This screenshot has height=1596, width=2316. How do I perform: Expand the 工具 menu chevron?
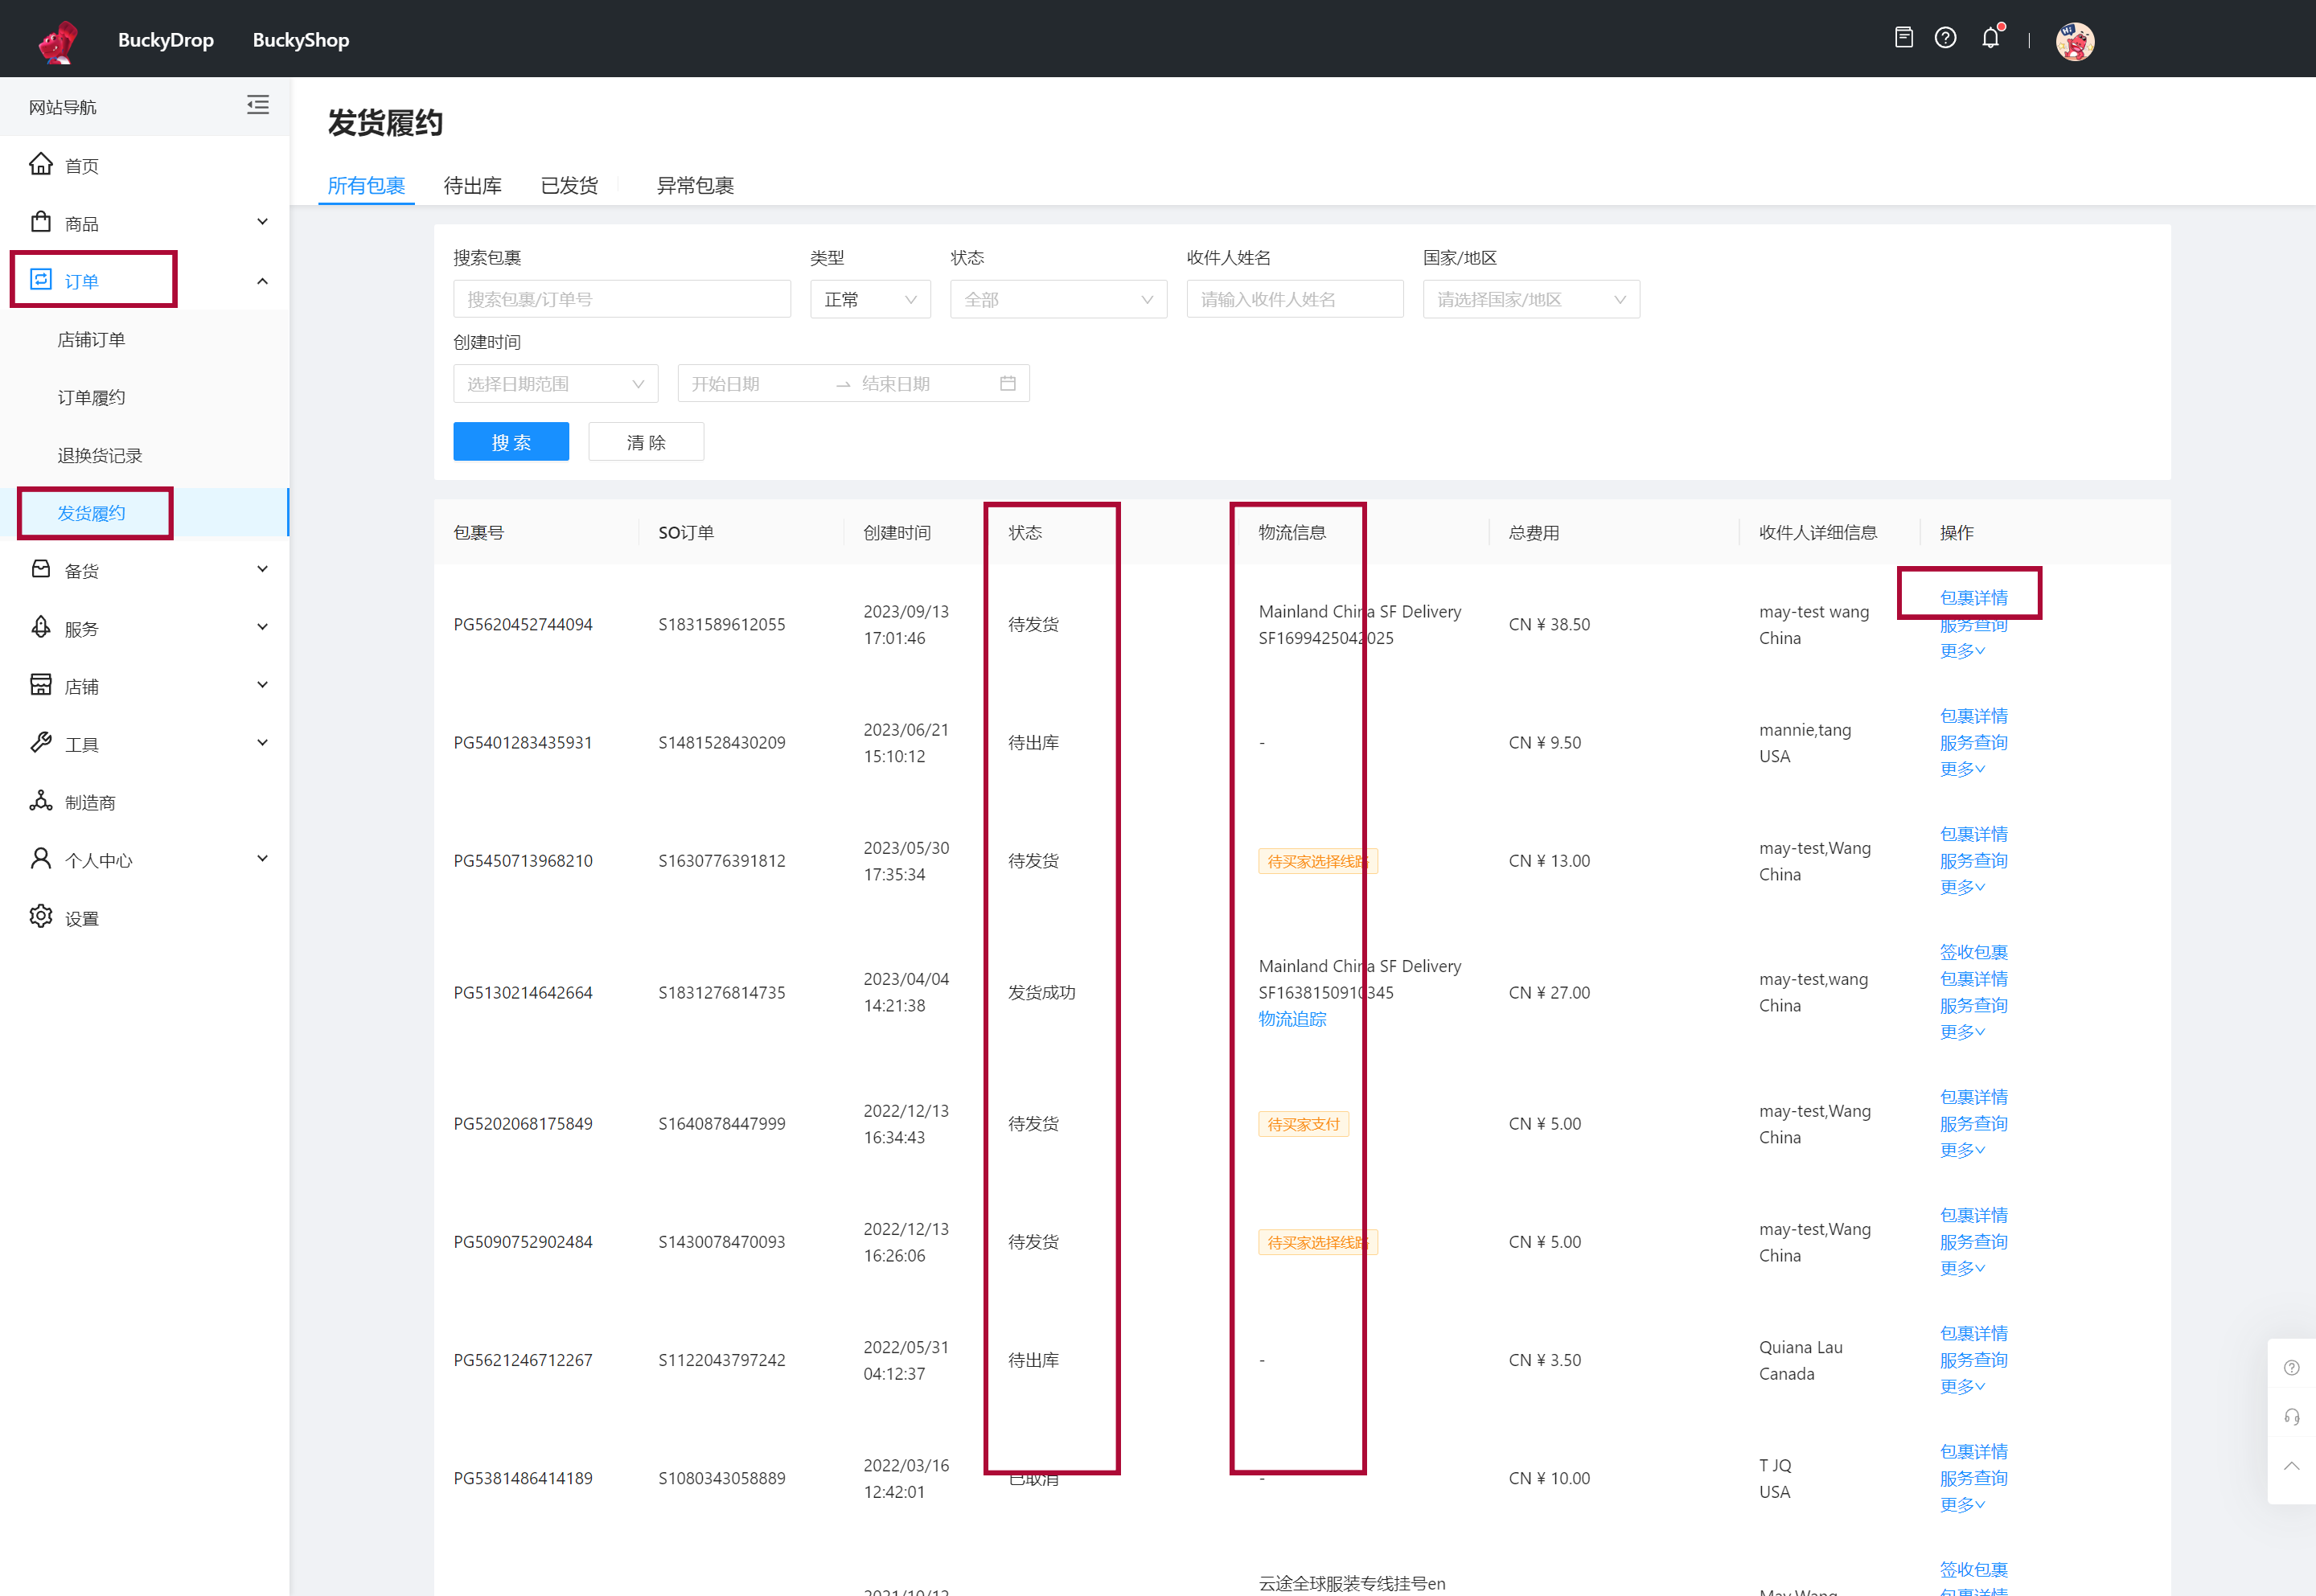tap(262, 743)
